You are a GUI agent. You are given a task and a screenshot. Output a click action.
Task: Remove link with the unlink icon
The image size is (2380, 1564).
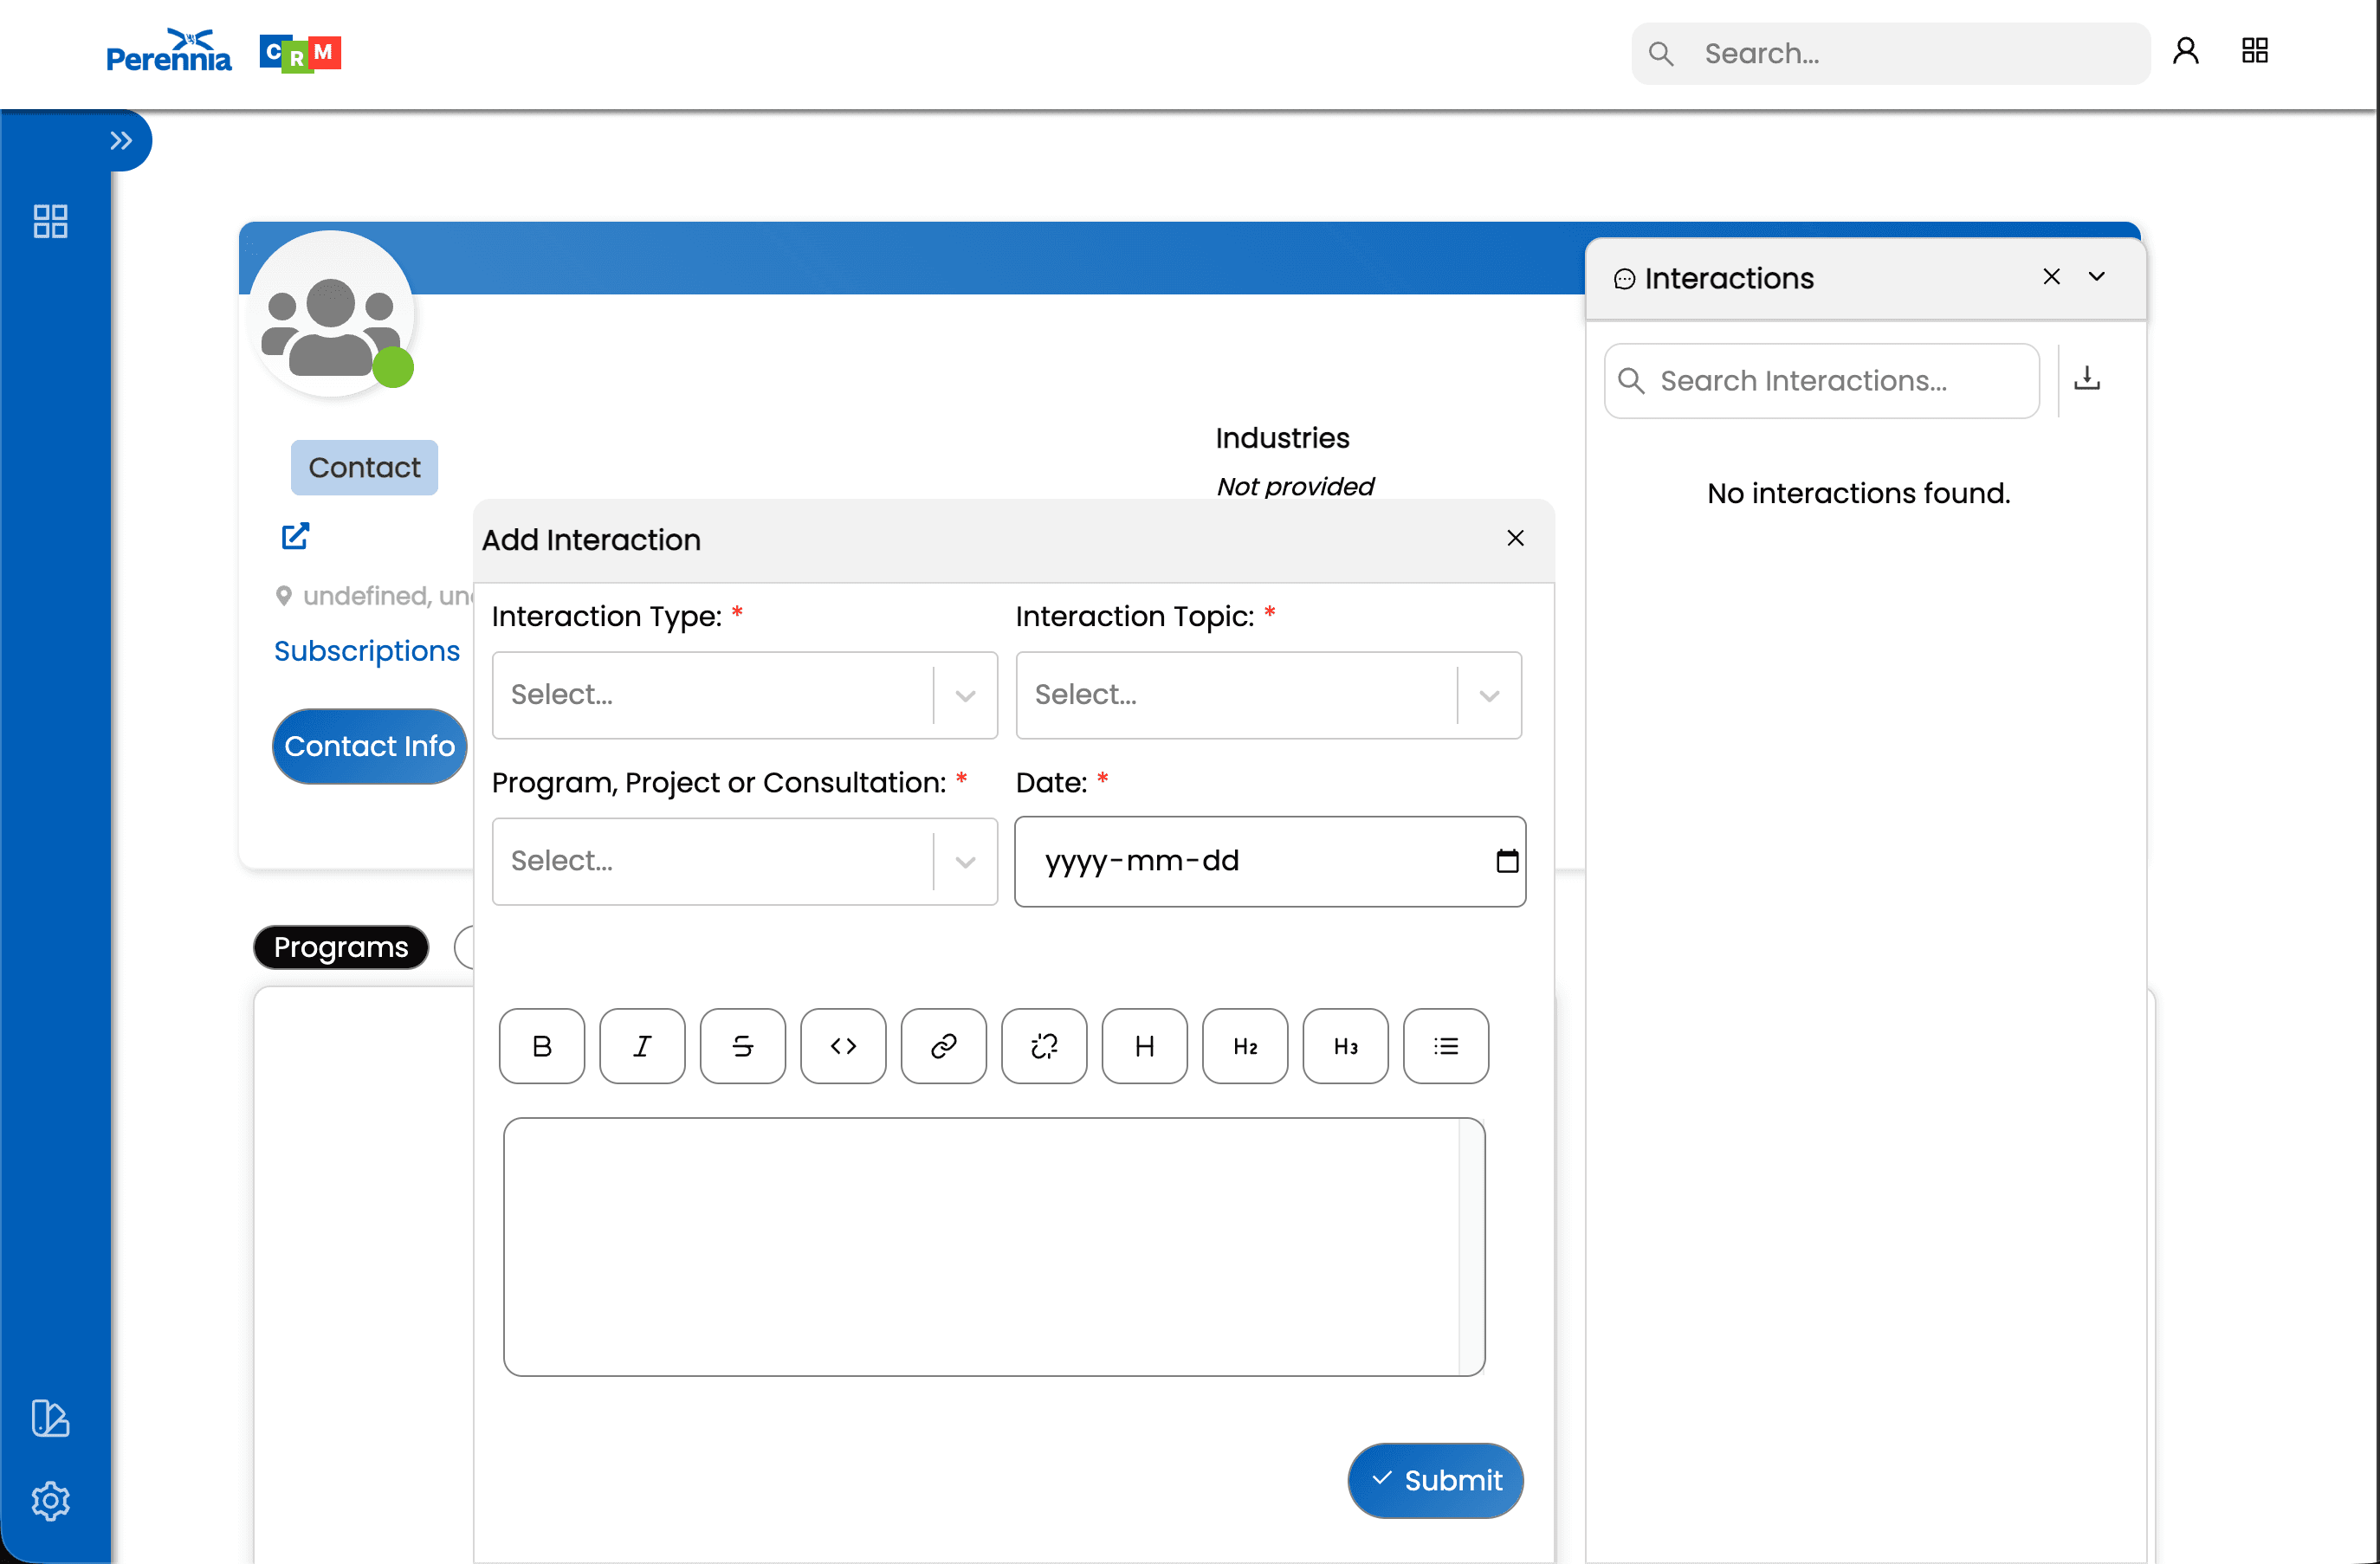click(x=1044, y=1046)
